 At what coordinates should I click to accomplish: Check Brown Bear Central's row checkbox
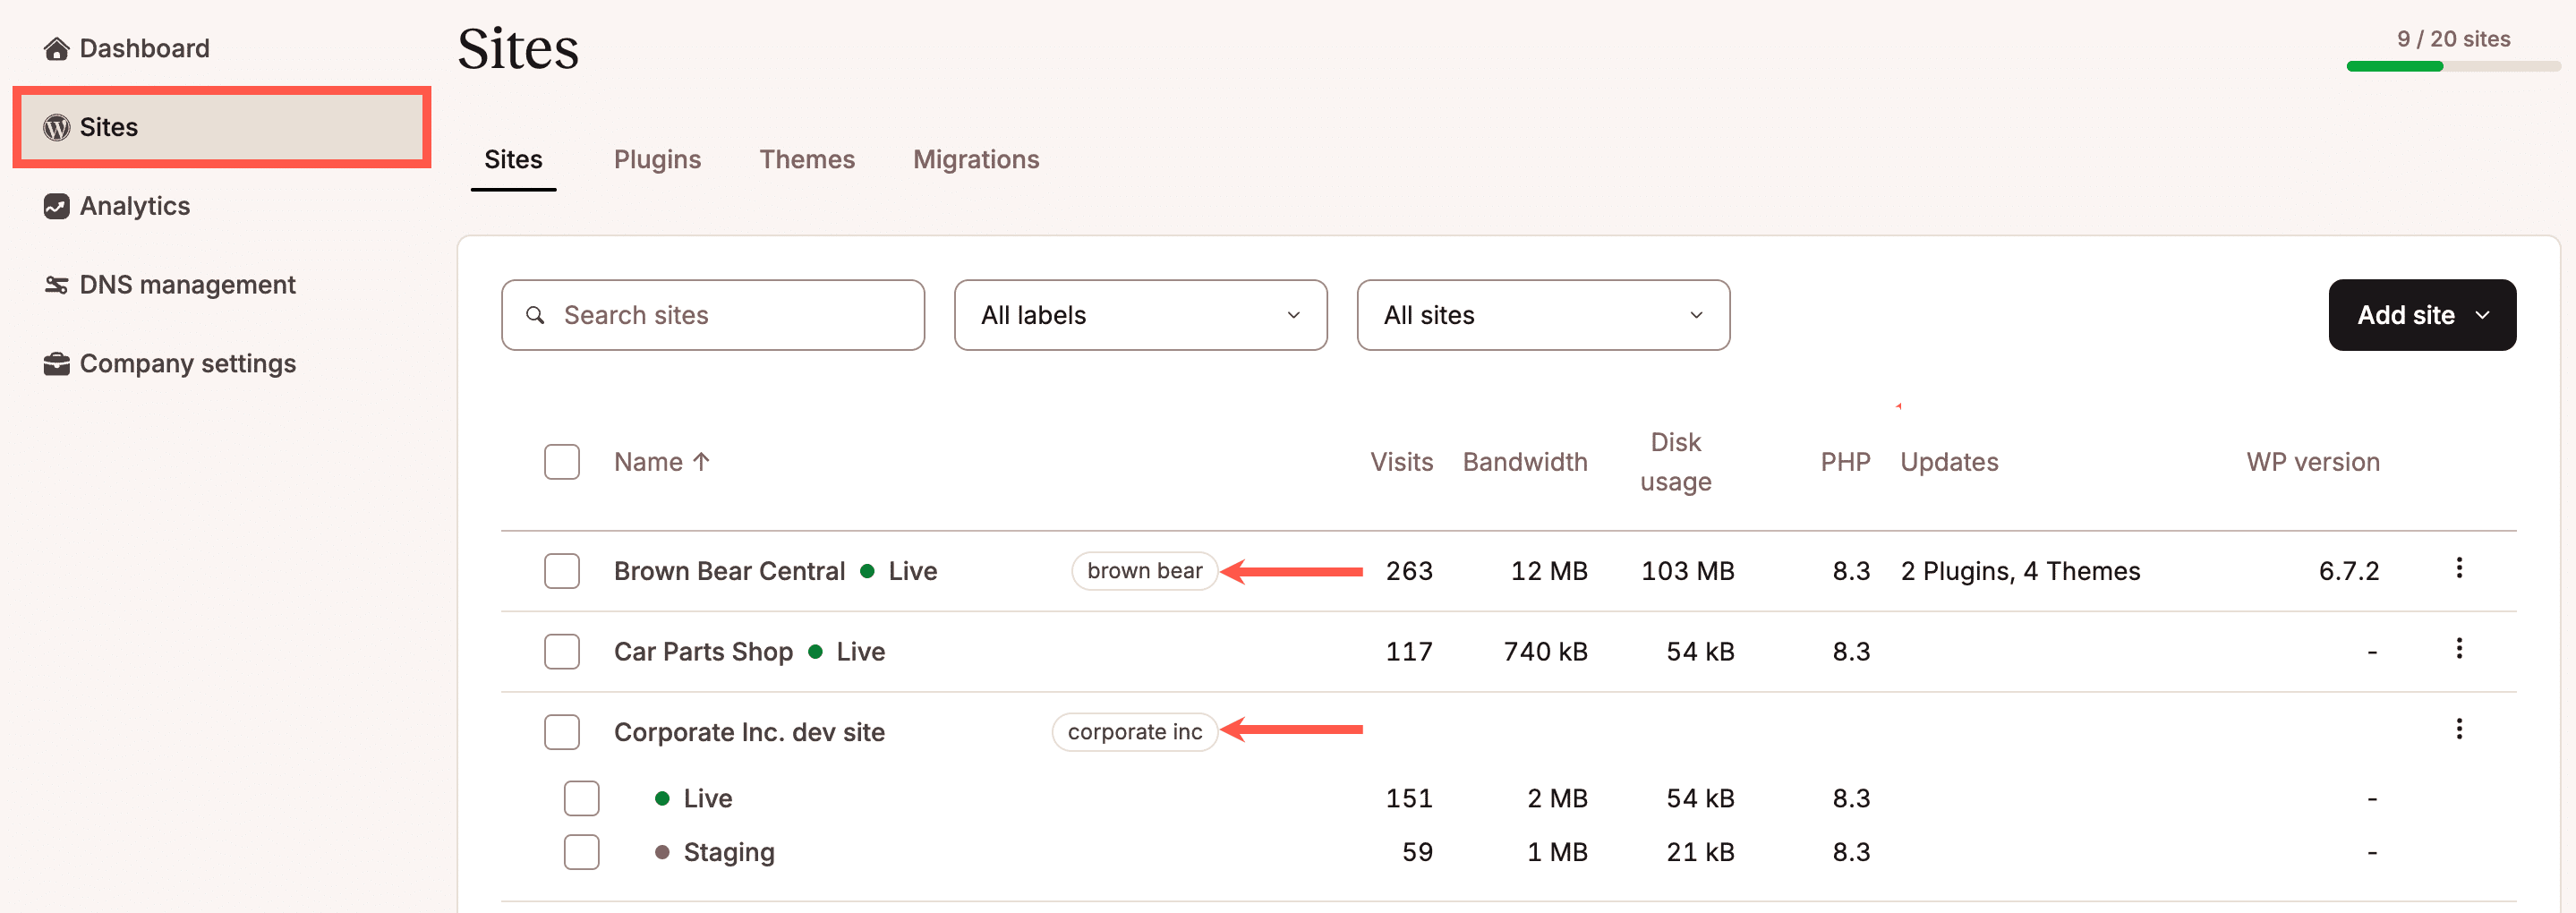pyautogui.click(x=562, y=570)
